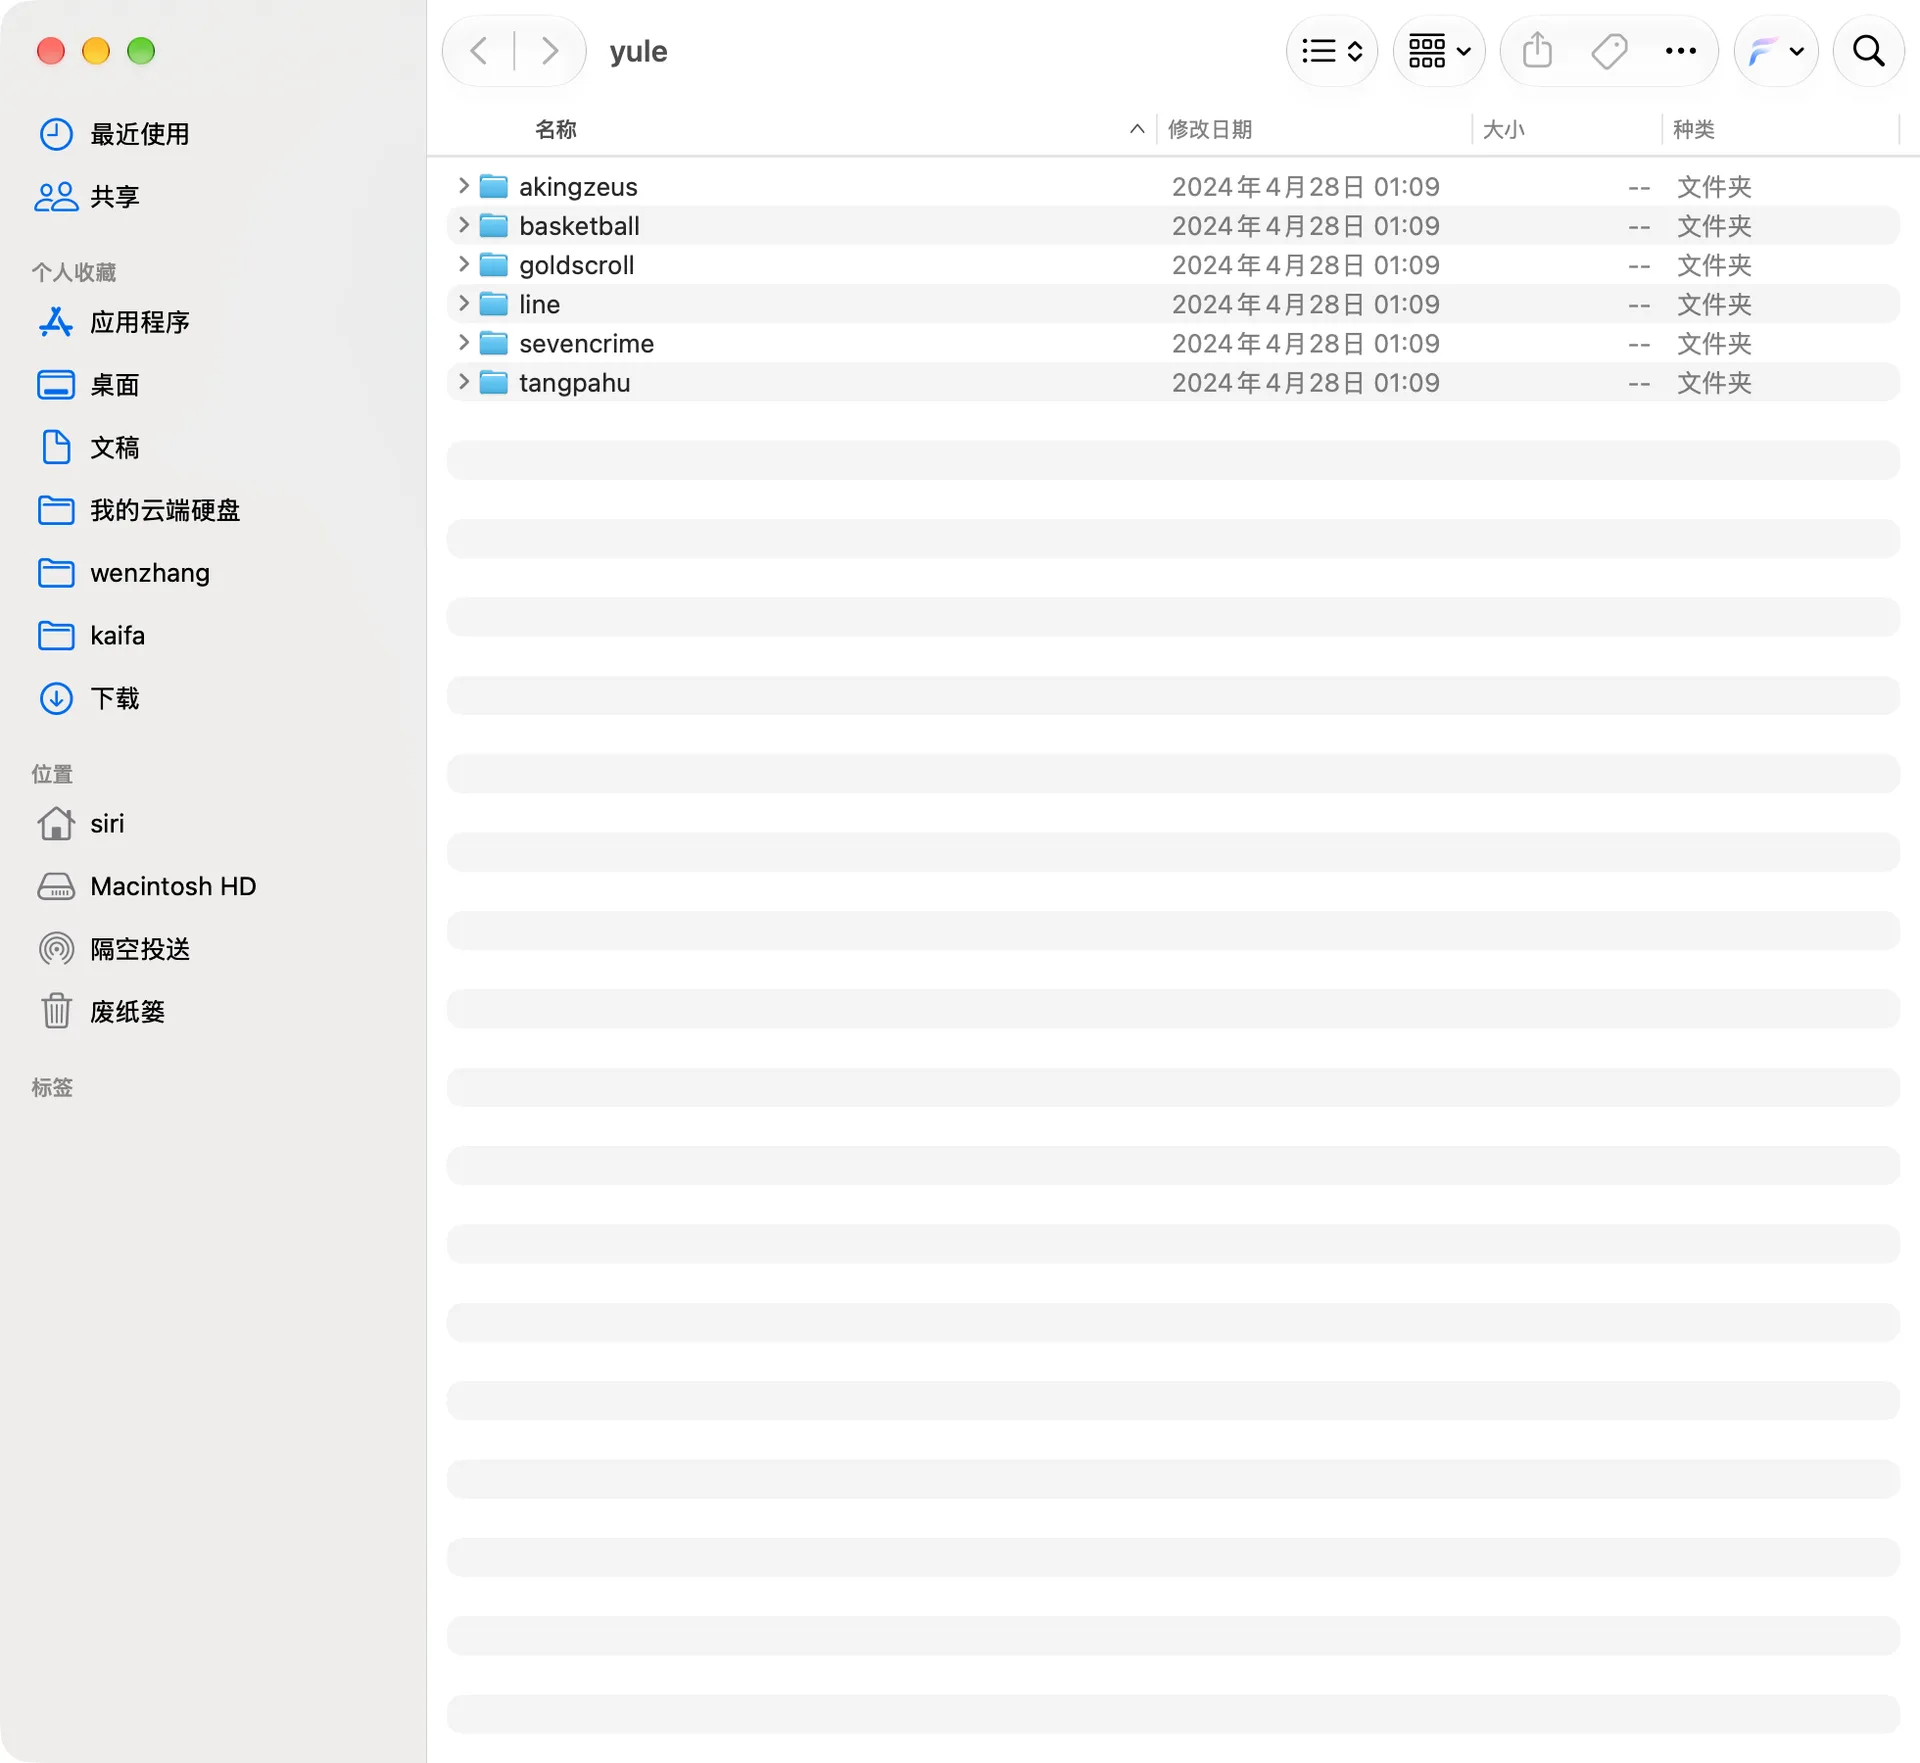Sort by the 大小 column header
Viewport: 1920px width, 1763px height.
pos(1503,129)
